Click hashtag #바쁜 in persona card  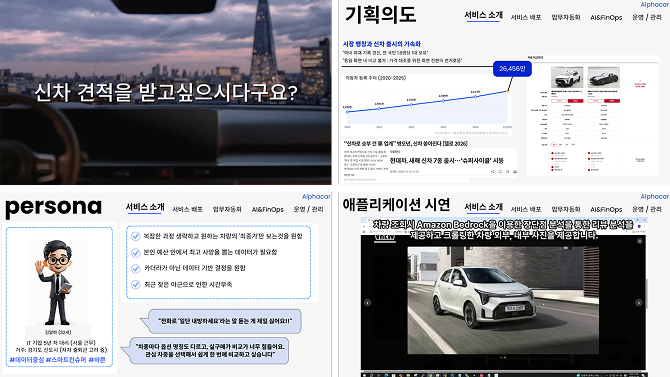97,360
